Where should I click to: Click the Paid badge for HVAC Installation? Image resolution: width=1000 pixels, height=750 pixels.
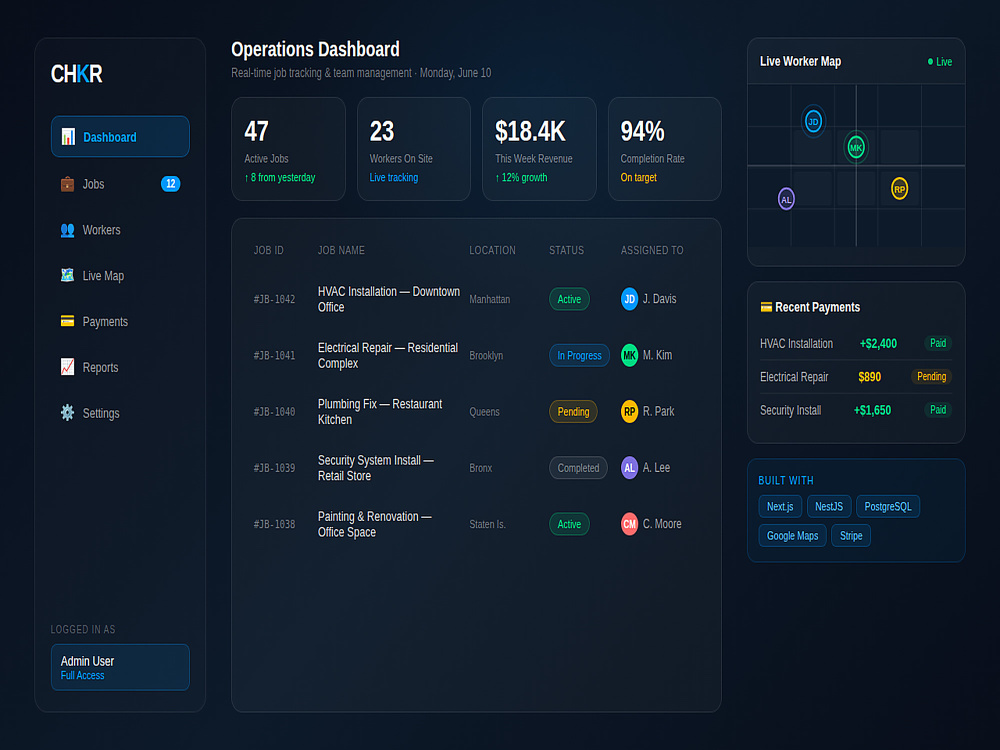coord(938,343)
